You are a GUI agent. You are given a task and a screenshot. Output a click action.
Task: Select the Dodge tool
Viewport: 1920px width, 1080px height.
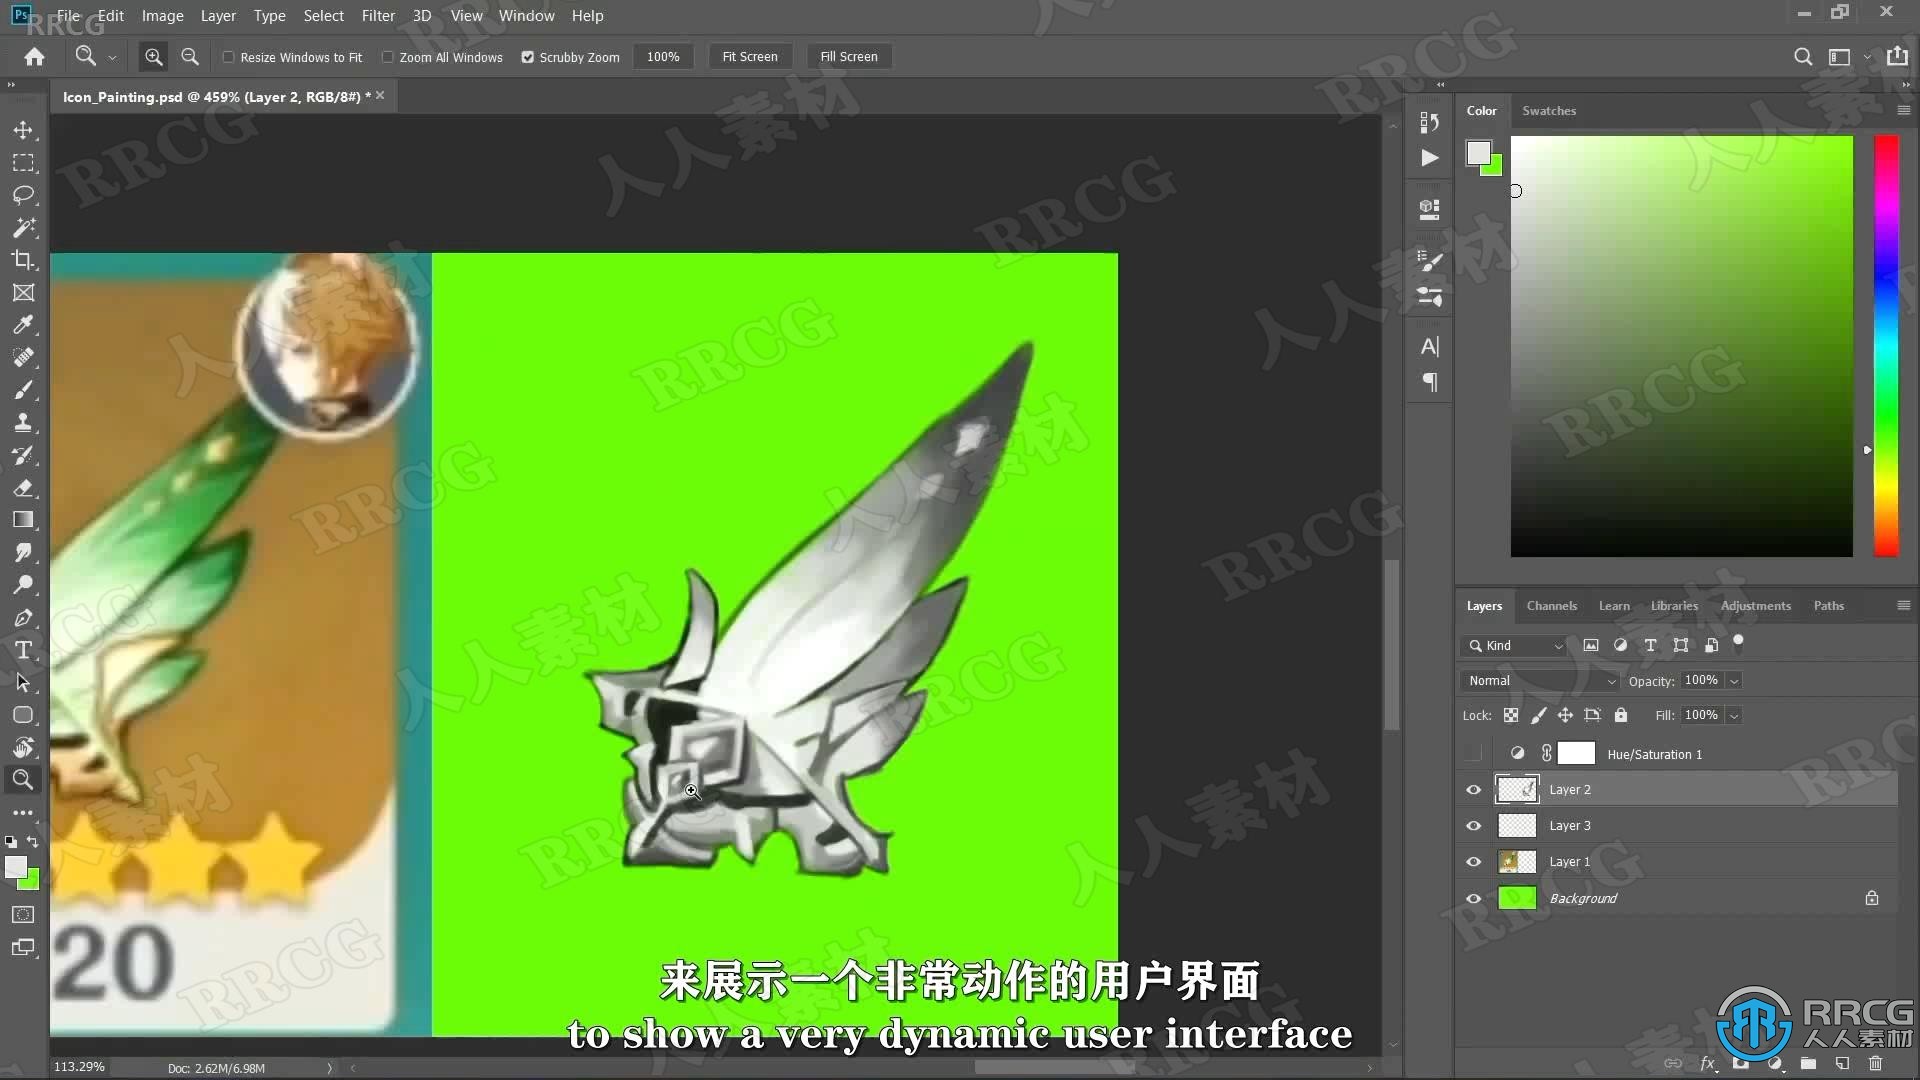[x=23, y=585]
